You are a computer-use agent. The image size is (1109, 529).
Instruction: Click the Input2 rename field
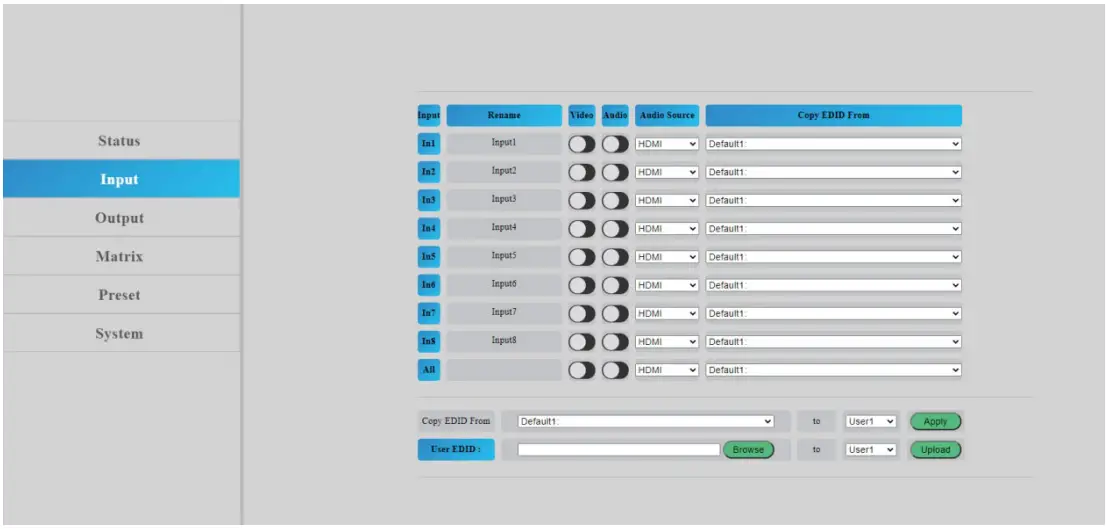(504, 172)
